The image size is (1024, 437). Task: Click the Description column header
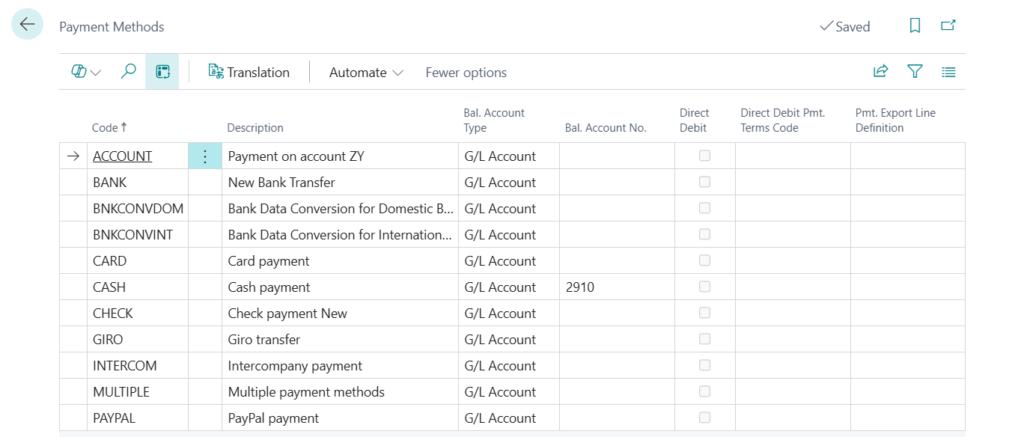(255, 128)
